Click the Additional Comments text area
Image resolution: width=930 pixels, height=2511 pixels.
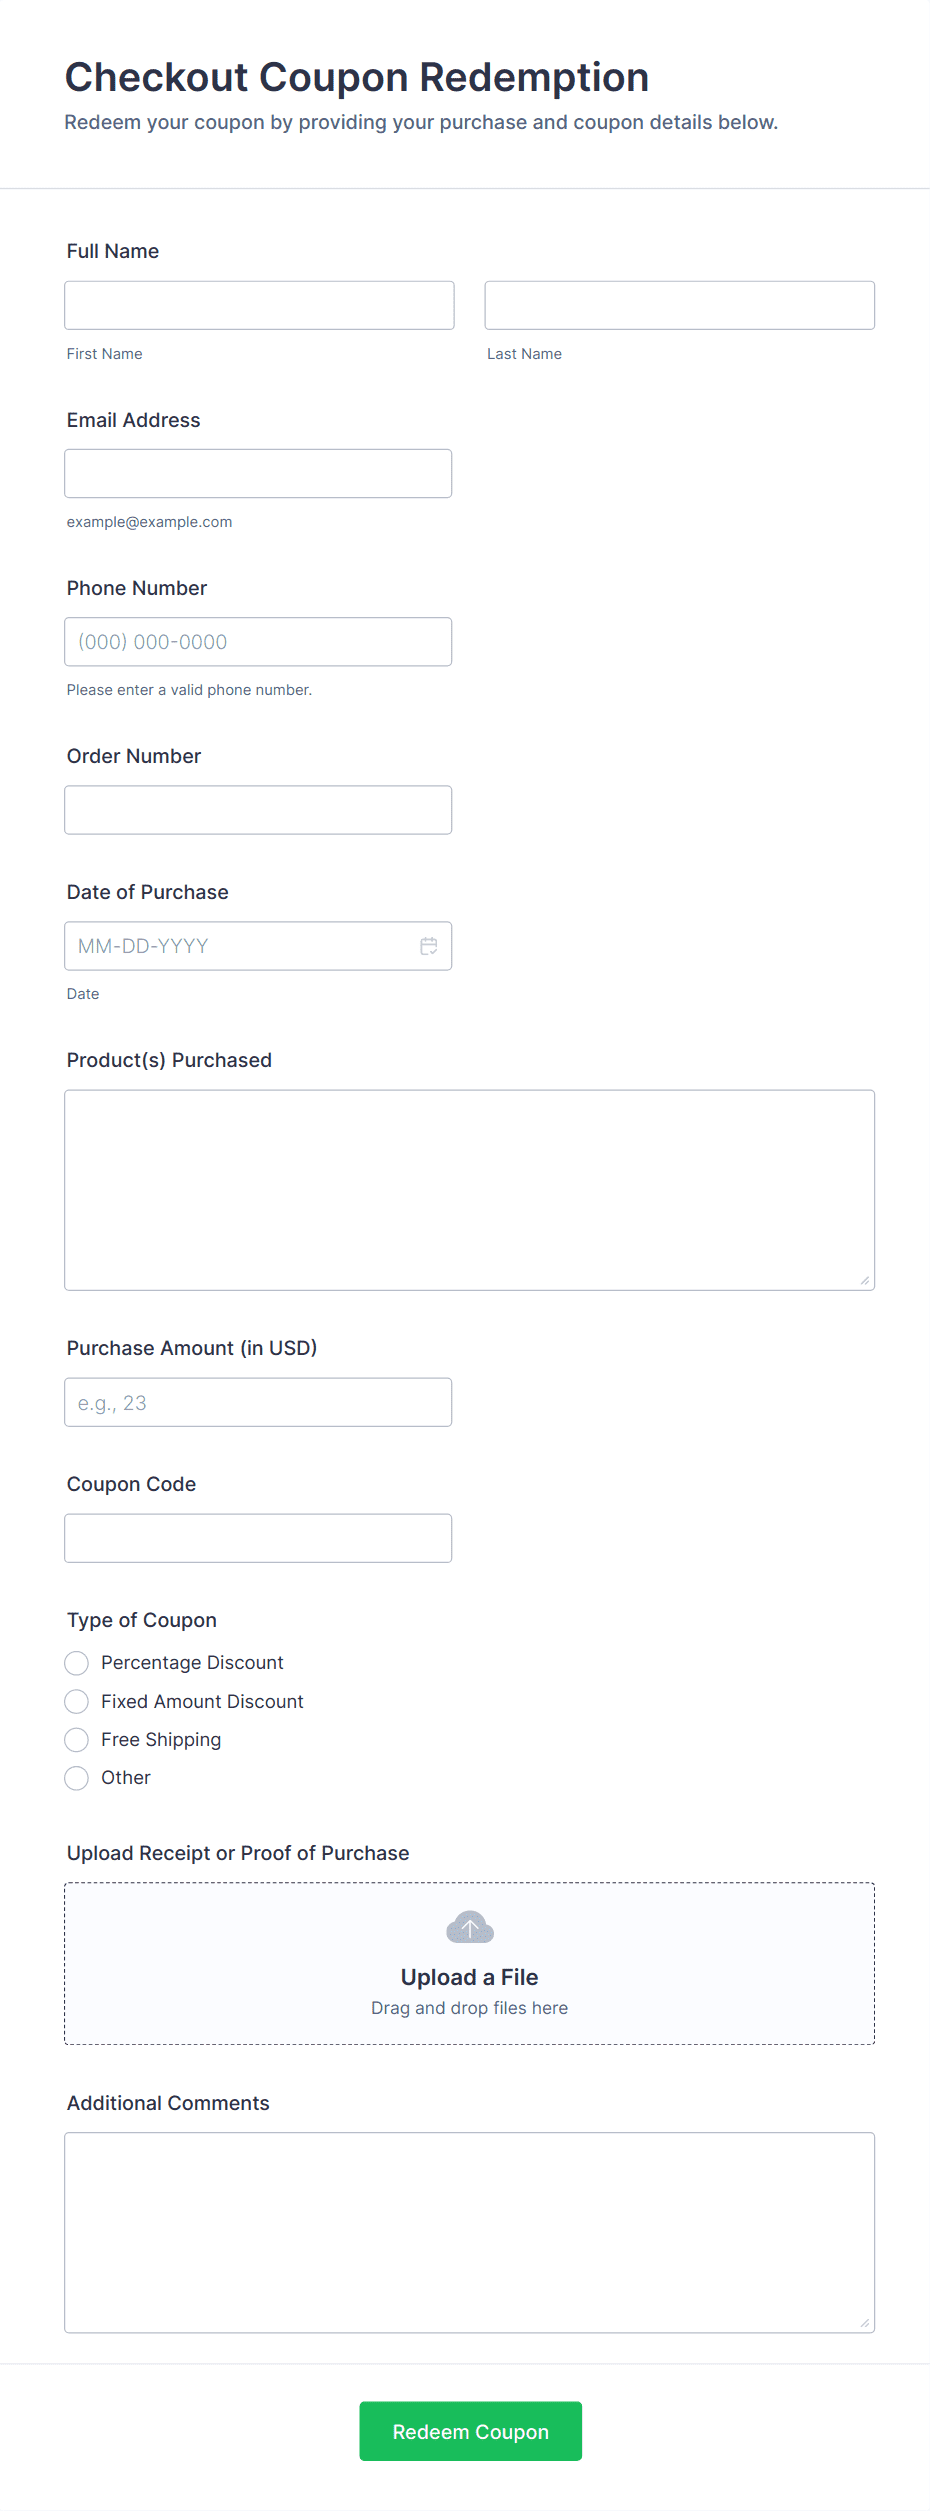tap(469, 2232)
